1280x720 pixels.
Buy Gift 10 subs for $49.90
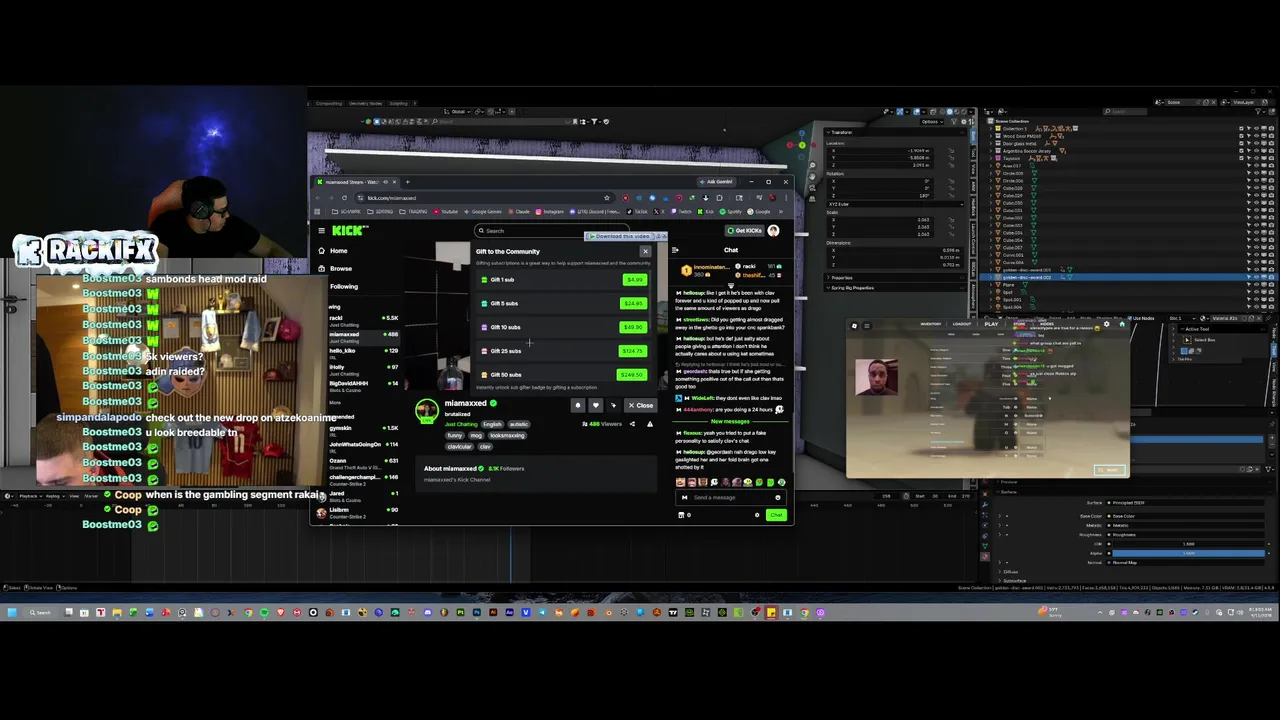(x=633, y=327)
